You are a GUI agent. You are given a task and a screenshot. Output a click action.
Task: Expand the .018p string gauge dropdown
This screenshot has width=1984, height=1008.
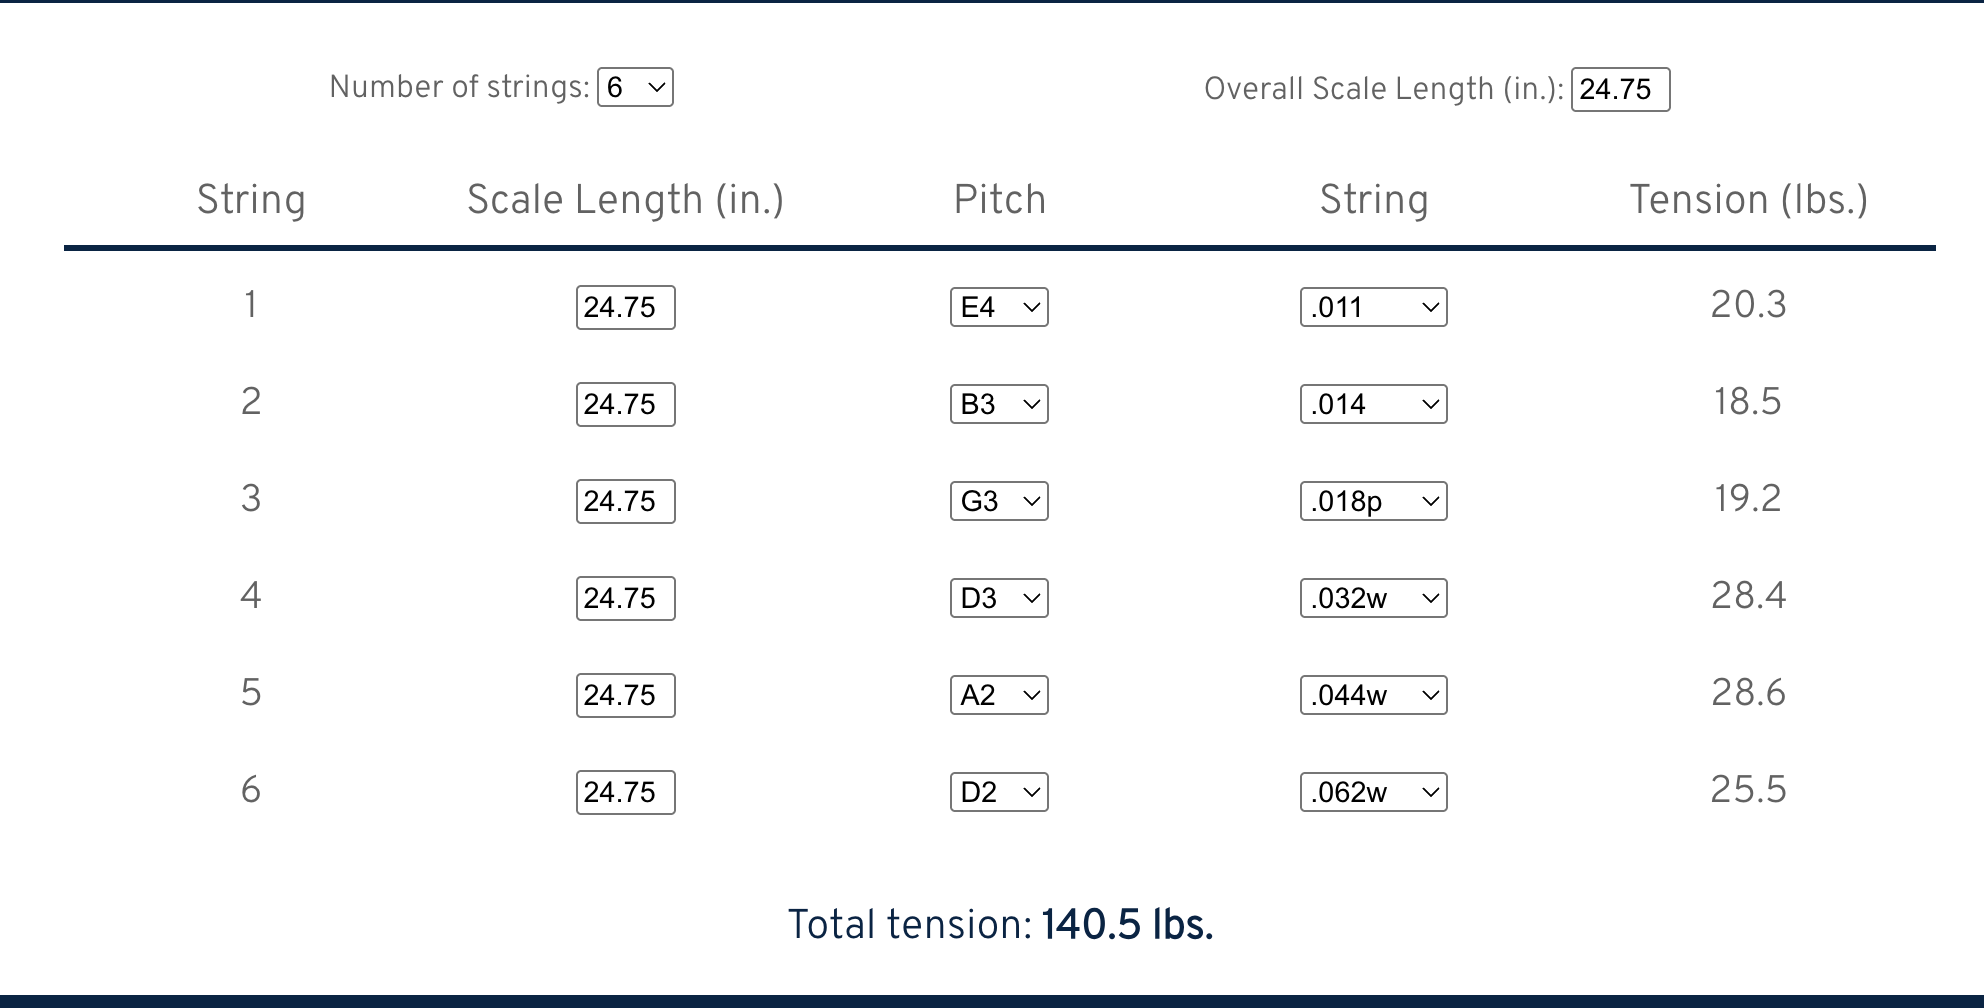coord(1373,501)
